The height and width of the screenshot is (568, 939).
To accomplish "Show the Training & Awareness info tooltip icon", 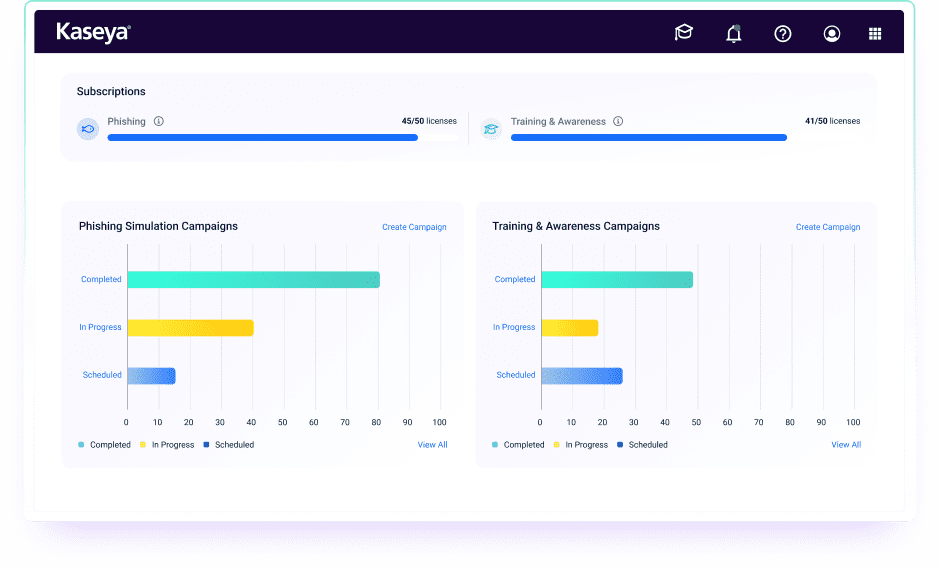I will pos(618,121).
